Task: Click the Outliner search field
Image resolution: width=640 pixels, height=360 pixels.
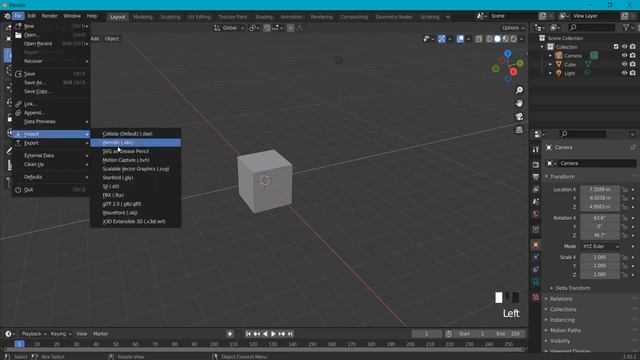Action: (591, 27)
